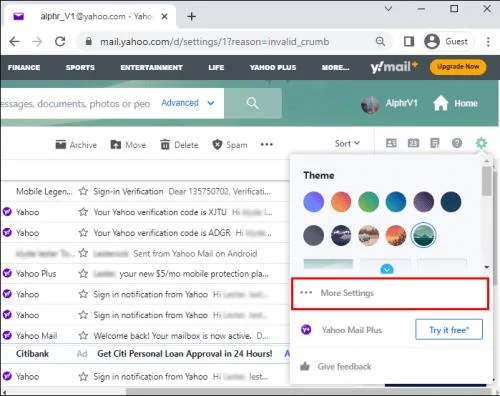Screen dimensions: 500x396
Task: Open the contacts card icon
Action: [x=391, y=143]
